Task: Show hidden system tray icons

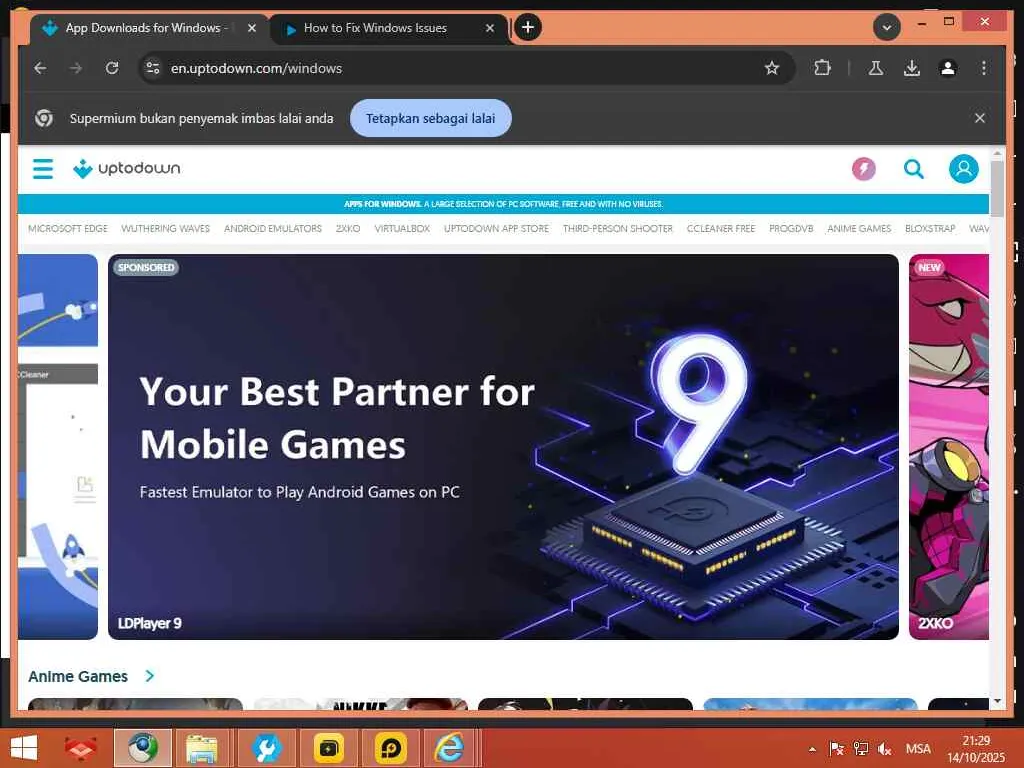Action: click(812, 749)
